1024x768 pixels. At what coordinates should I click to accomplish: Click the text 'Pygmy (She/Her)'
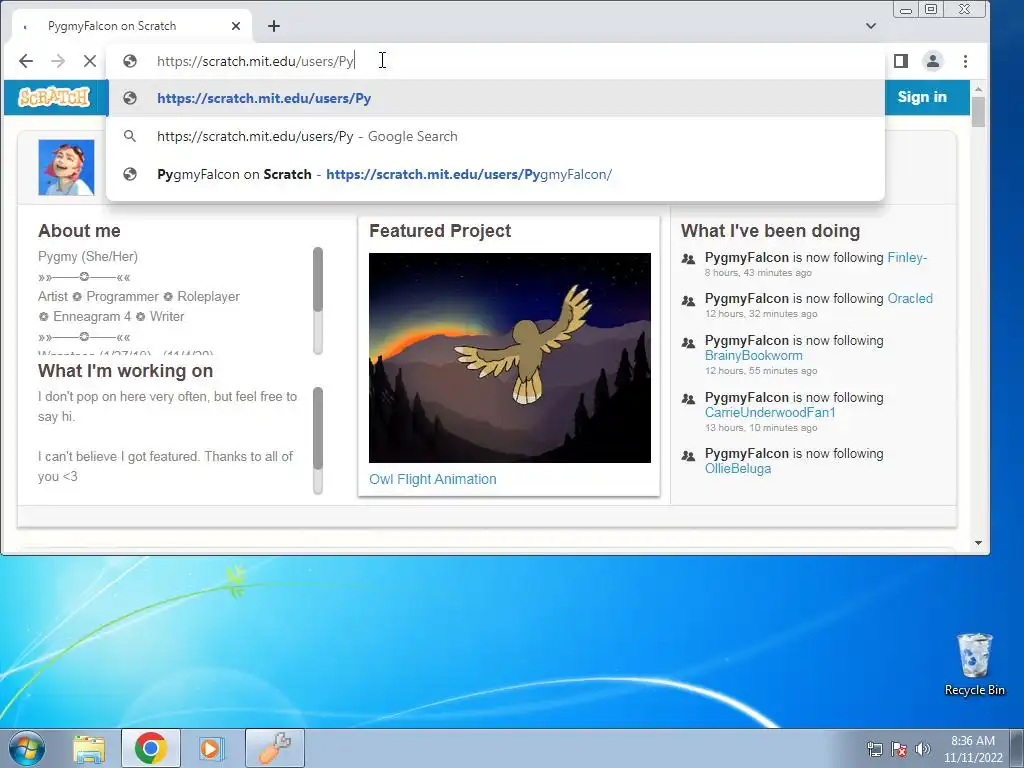click(88, 256)
